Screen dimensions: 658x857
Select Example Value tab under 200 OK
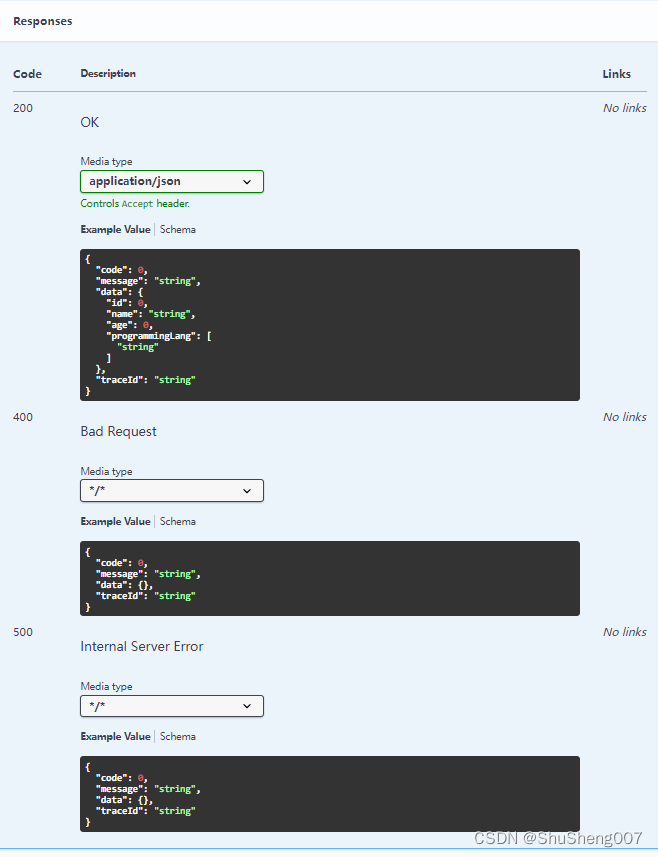click(115, 230)
